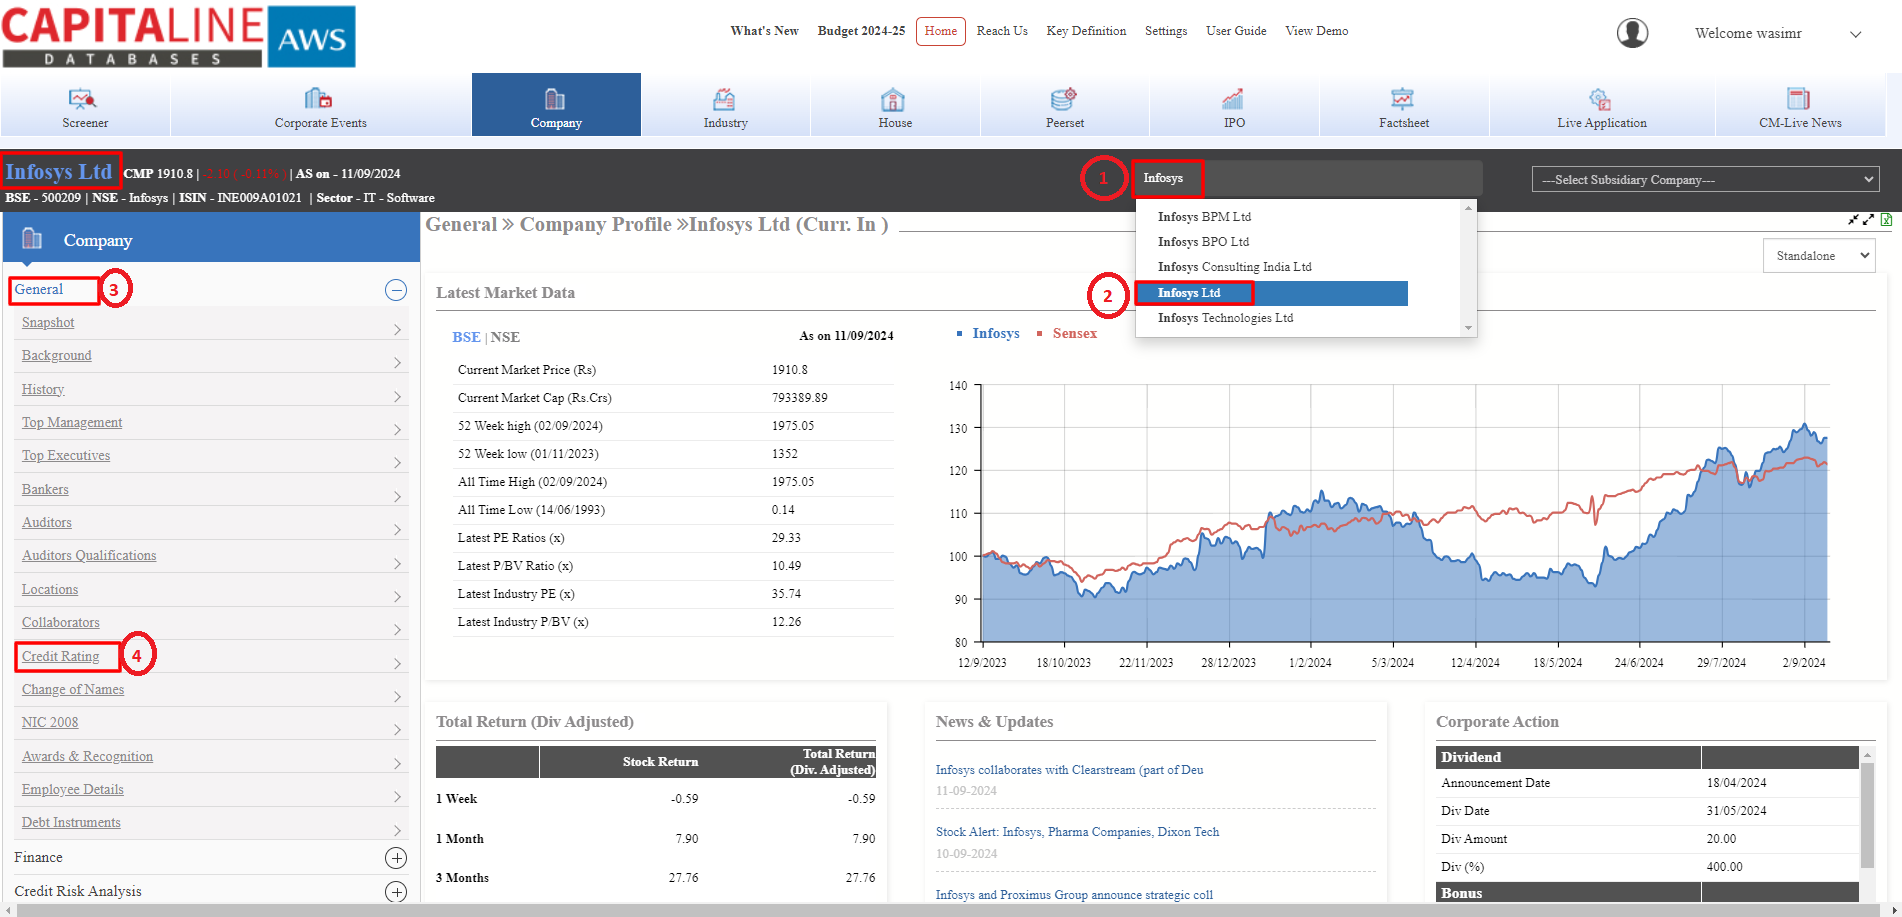Open the Budget 2024-25 menu item
The height and width of the screenshot is (917, 1902).
pos(861,31)
